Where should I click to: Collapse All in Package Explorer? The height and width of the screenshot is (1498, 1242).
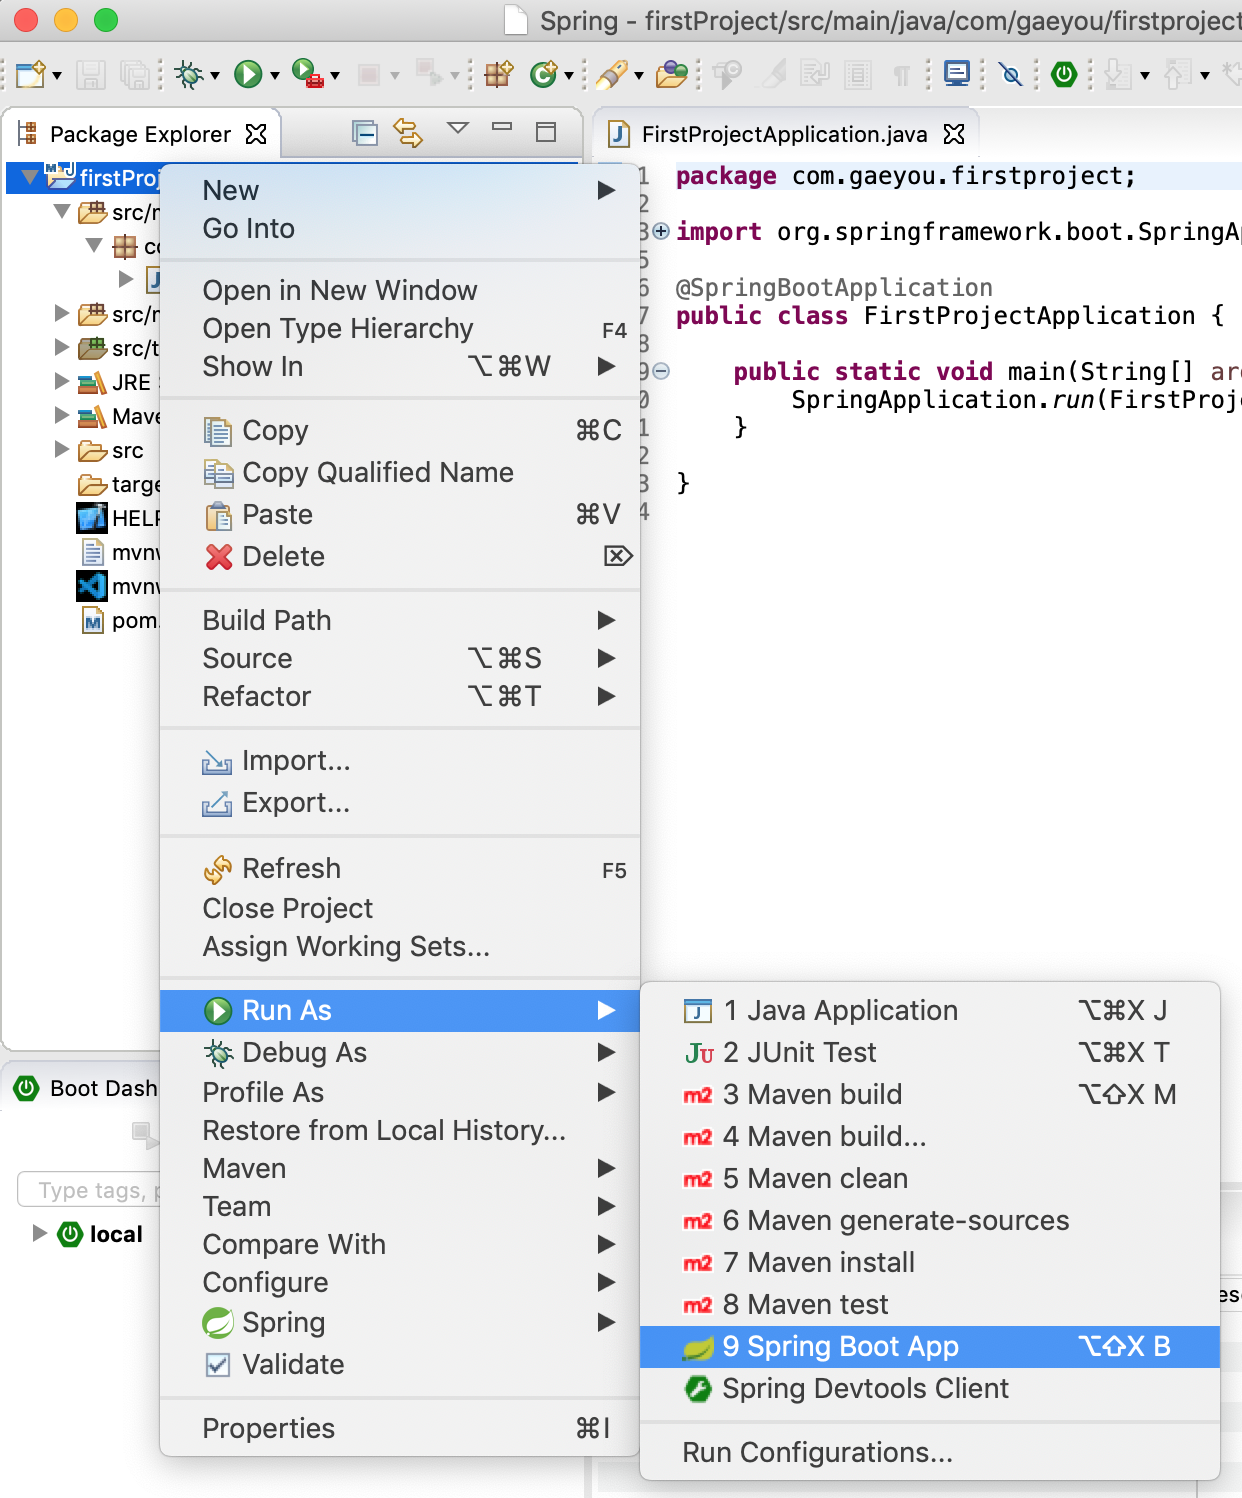click(x=365, y=132)
